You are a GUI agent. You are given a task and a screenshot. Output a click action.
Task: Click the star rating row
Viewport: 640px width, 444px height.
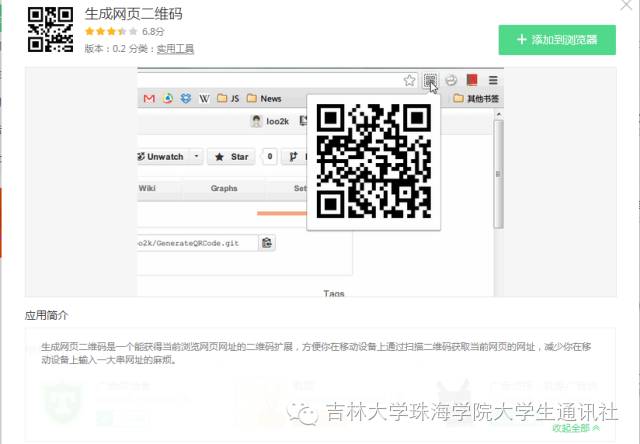pos(111,31)
